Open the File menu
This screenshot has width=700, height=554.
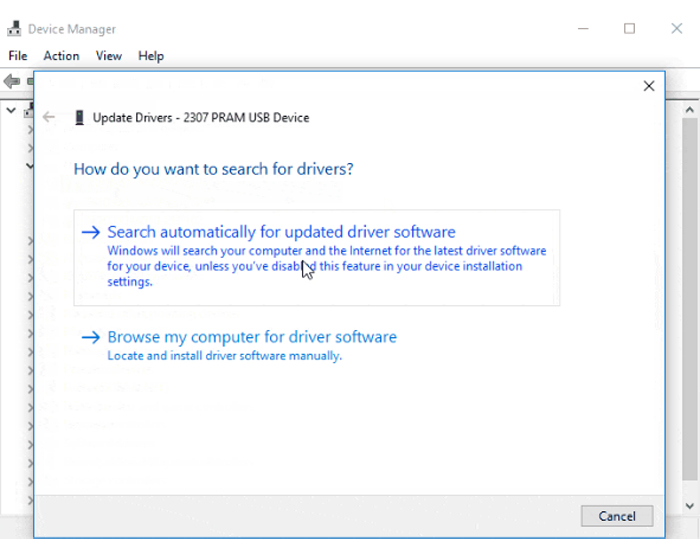(18, 56)
